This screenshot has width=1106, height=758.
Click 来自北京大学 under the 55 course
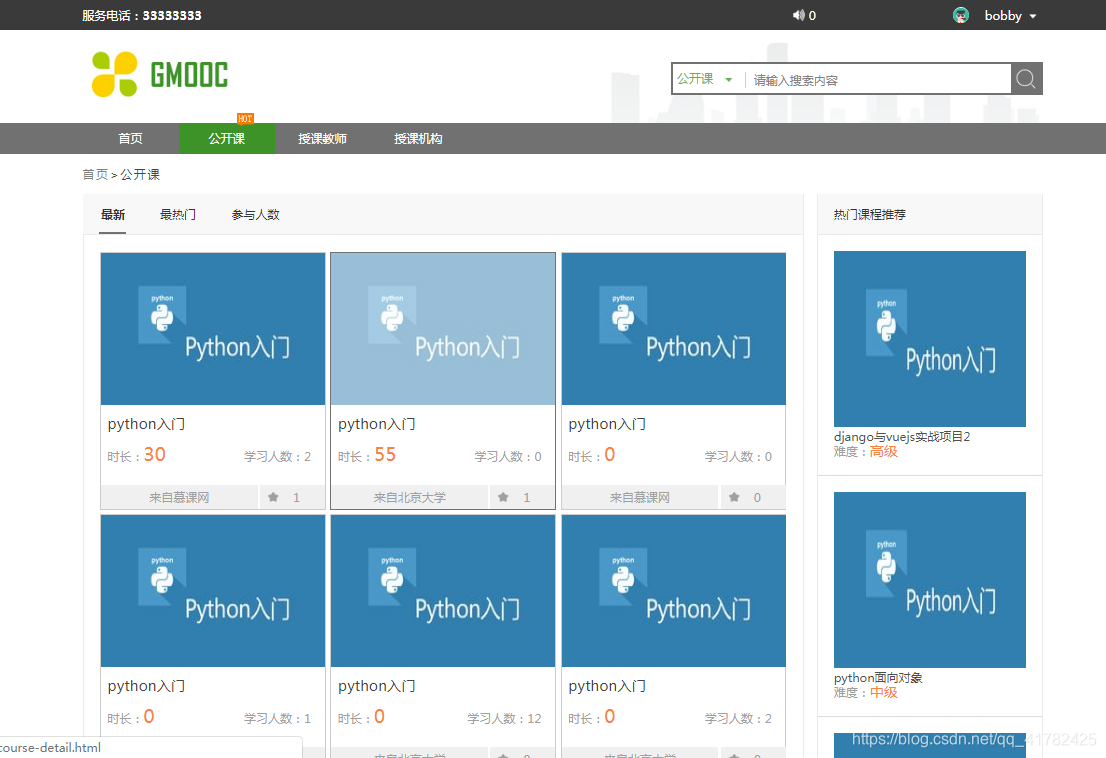tap(409, 497)
